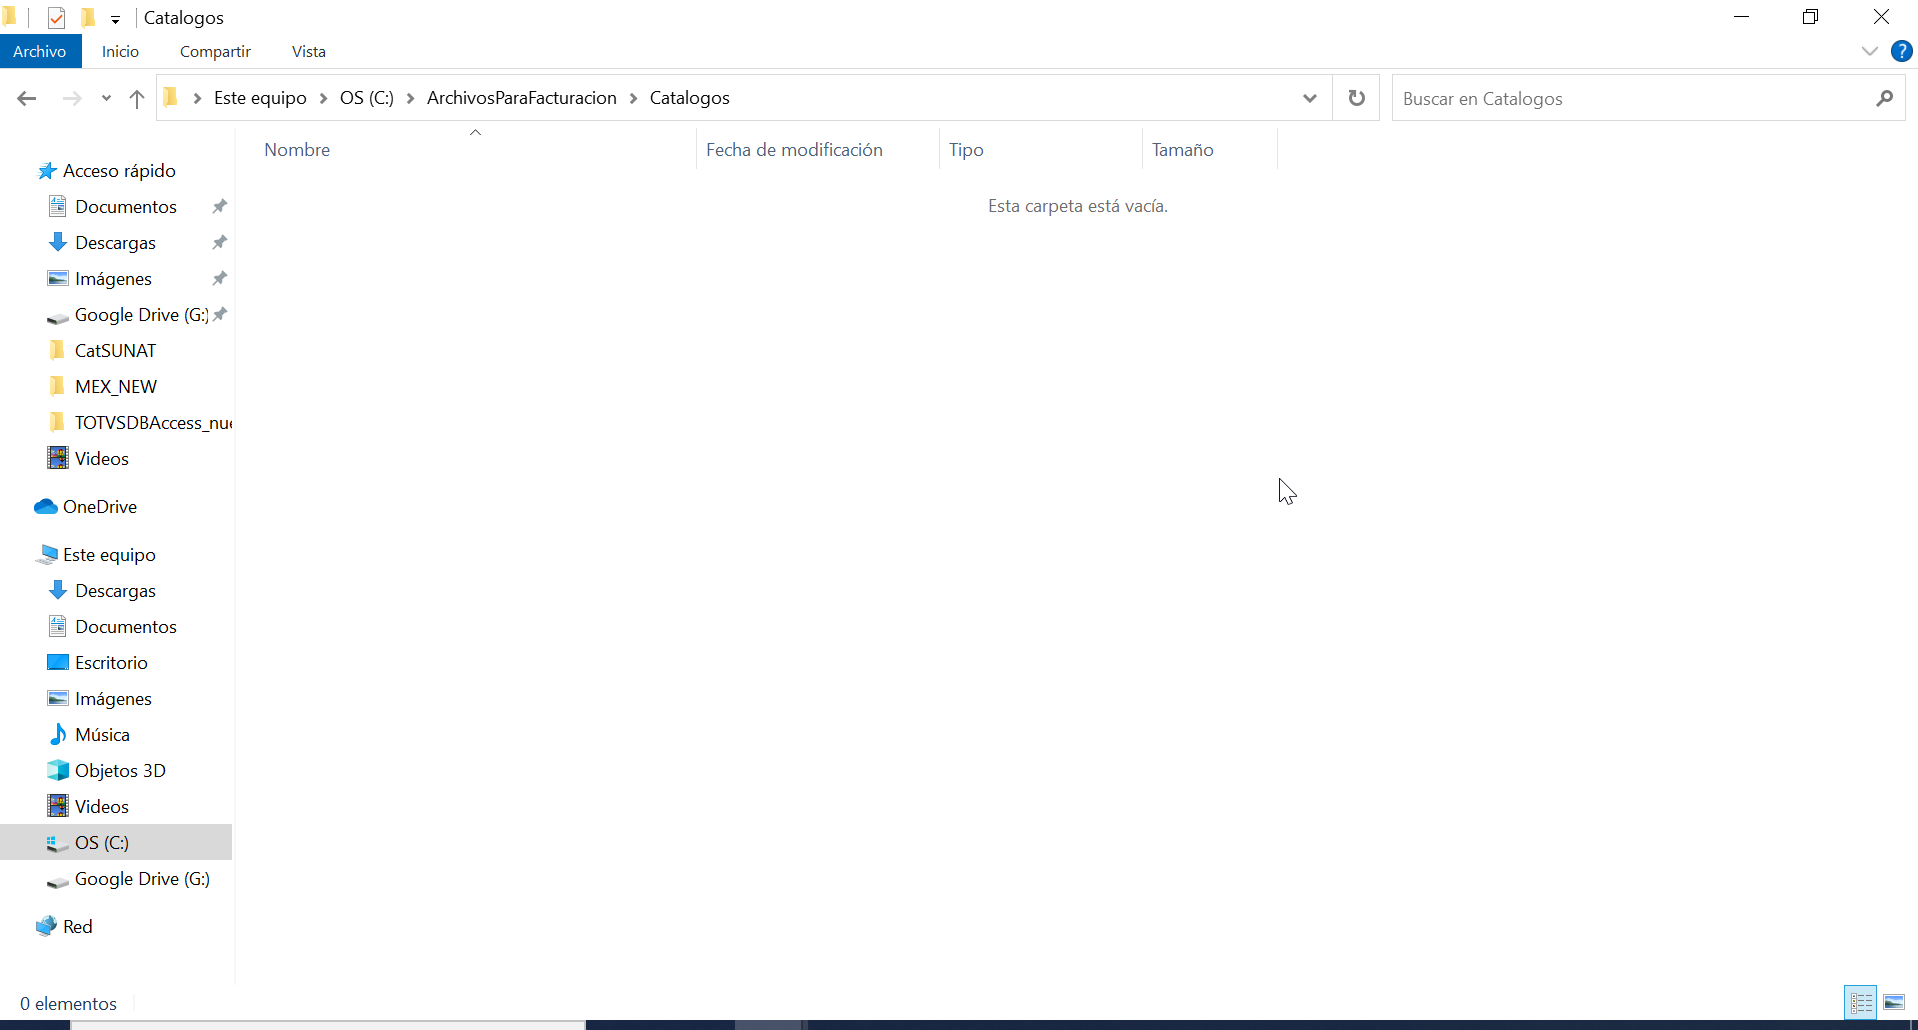Sort by Fecha de modificación column
The image size is (1918, 1030).
(x=817, y=149)
